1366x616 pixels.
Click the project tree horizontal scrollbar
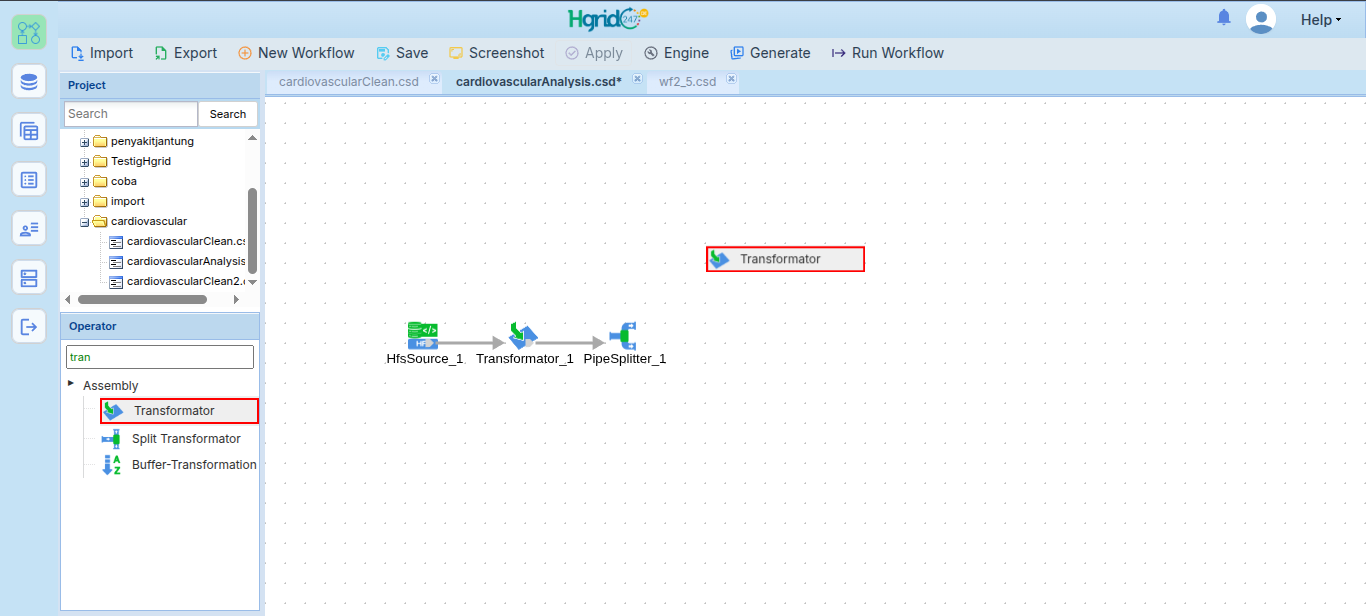pyautogui.click(x=142, y=299)
